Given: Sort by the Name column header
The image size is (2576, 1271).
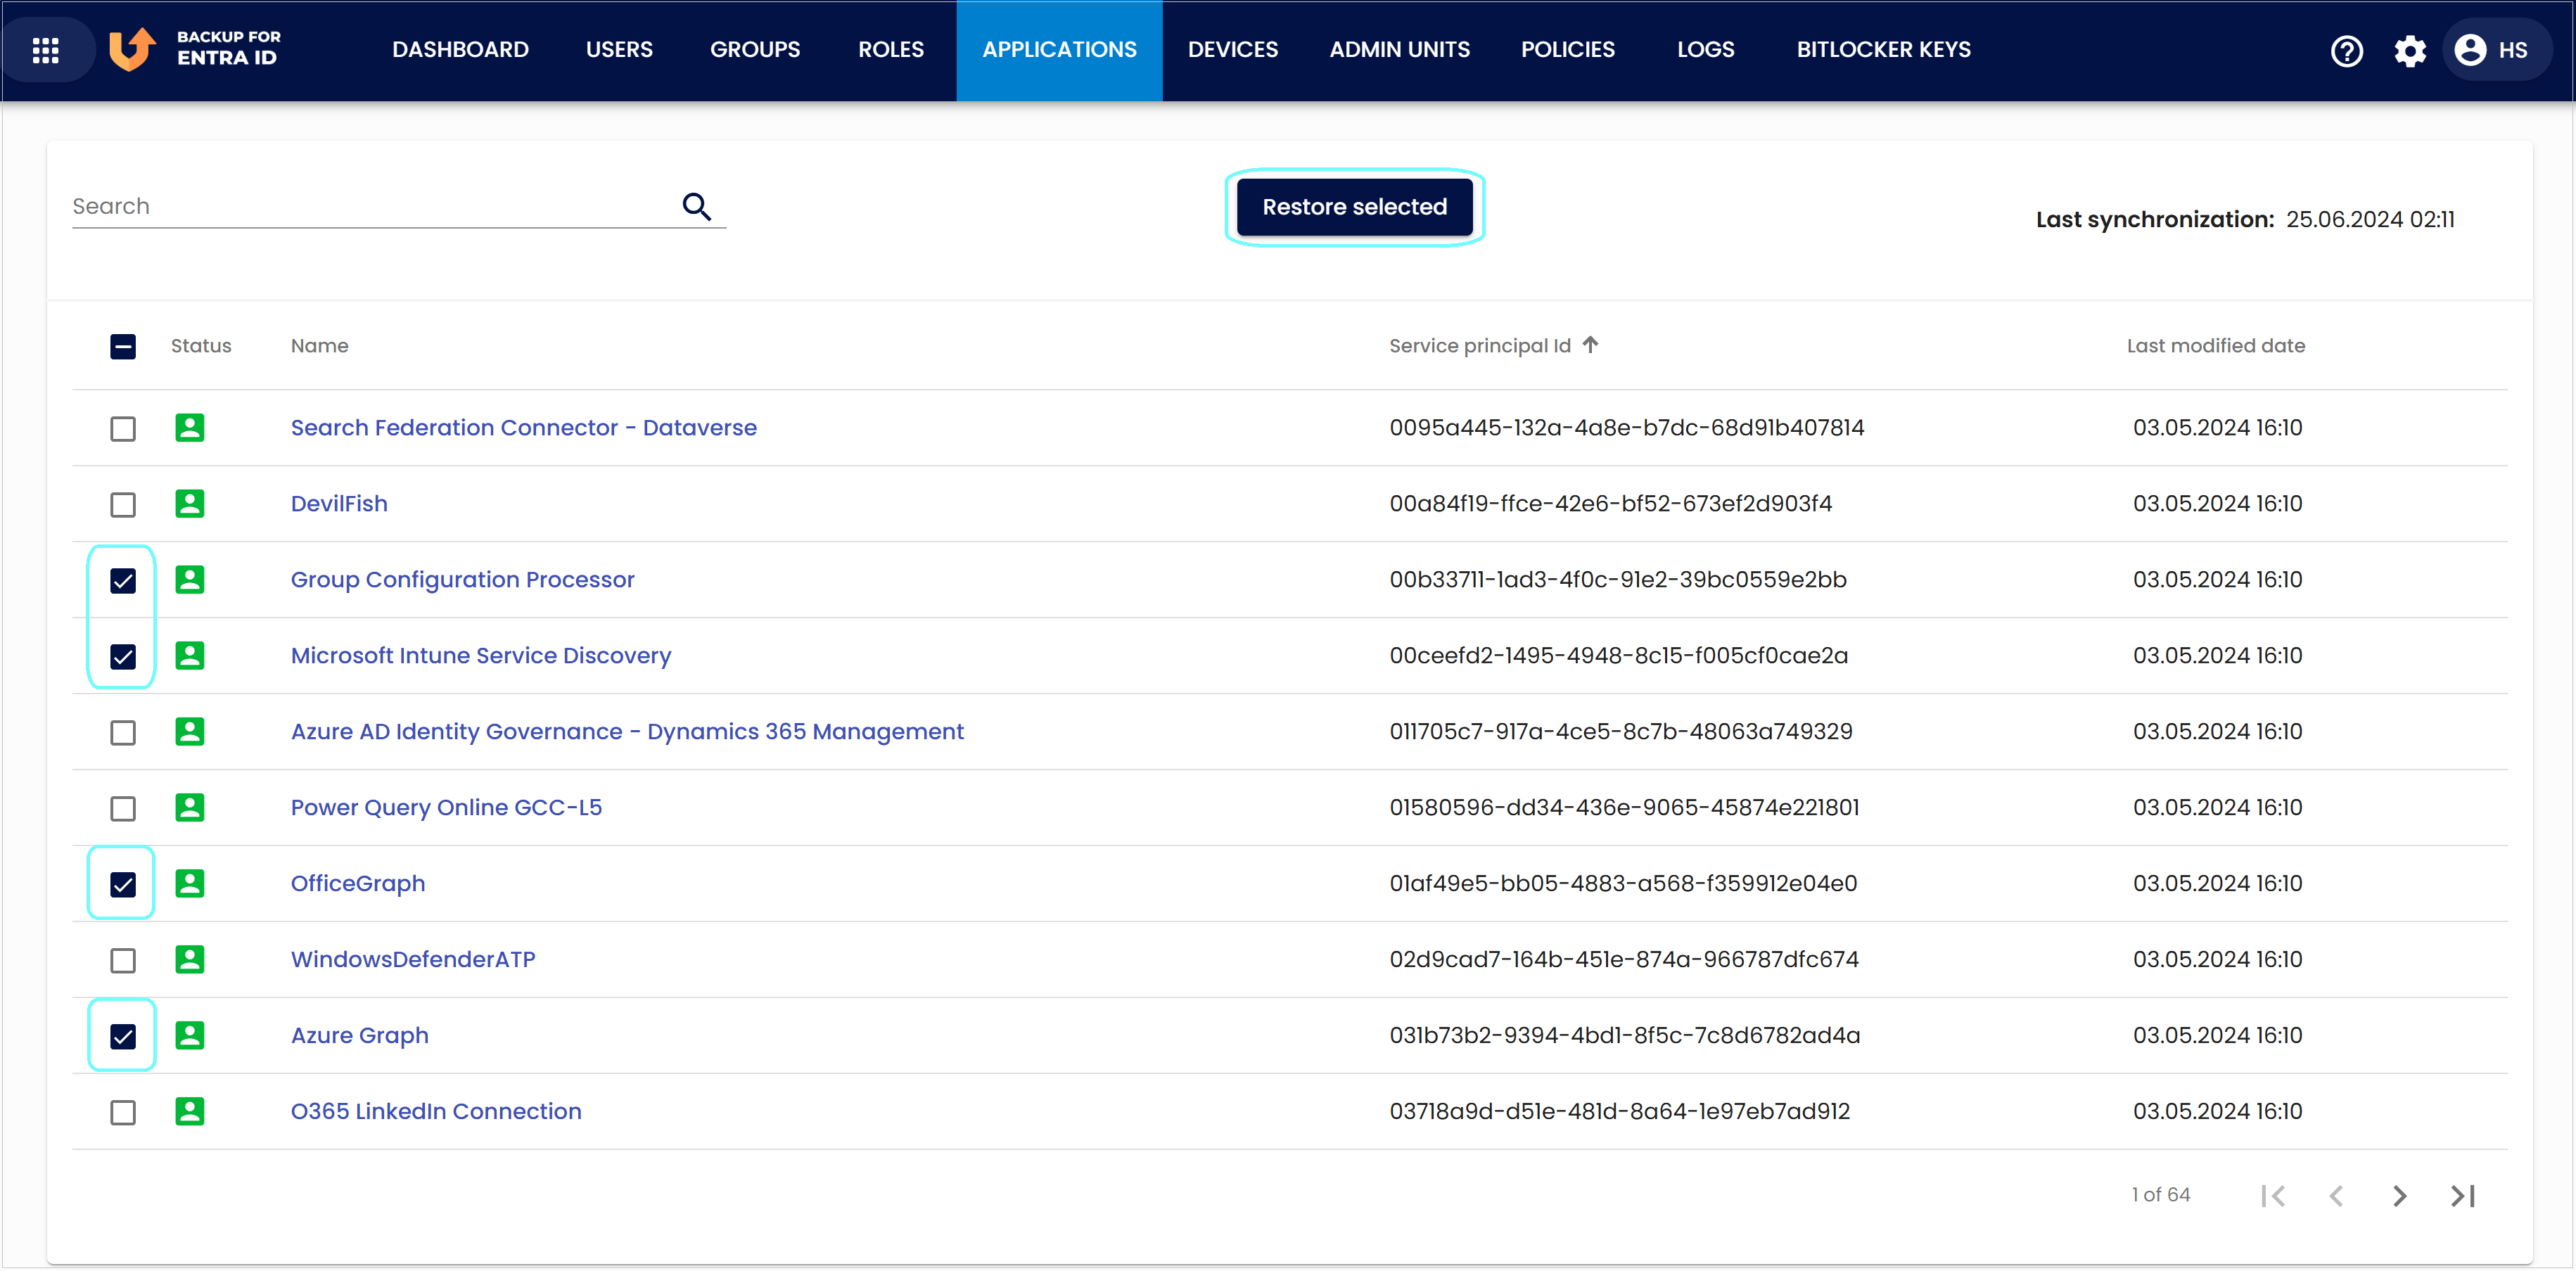Looking at the screenshot, I should tap(319, 346).
